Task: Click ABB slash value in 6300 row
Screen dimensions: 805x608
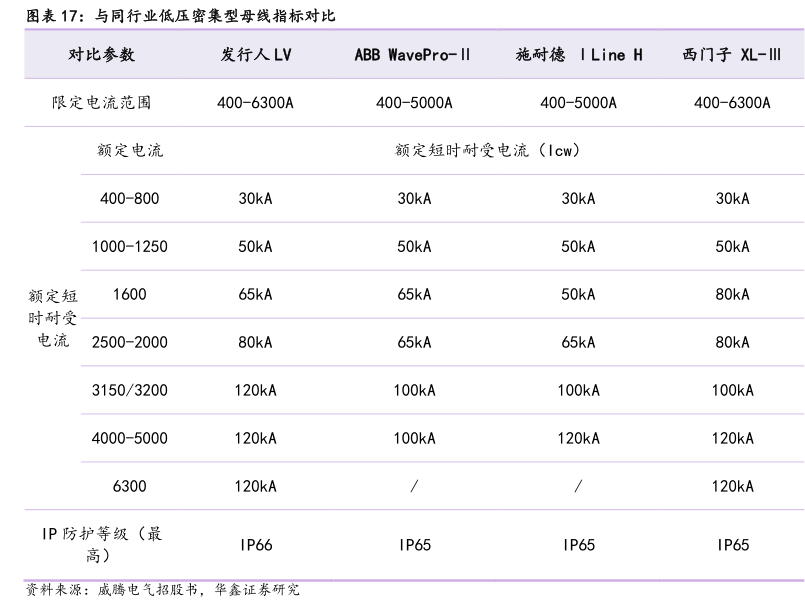Action: tap(414, 486)
